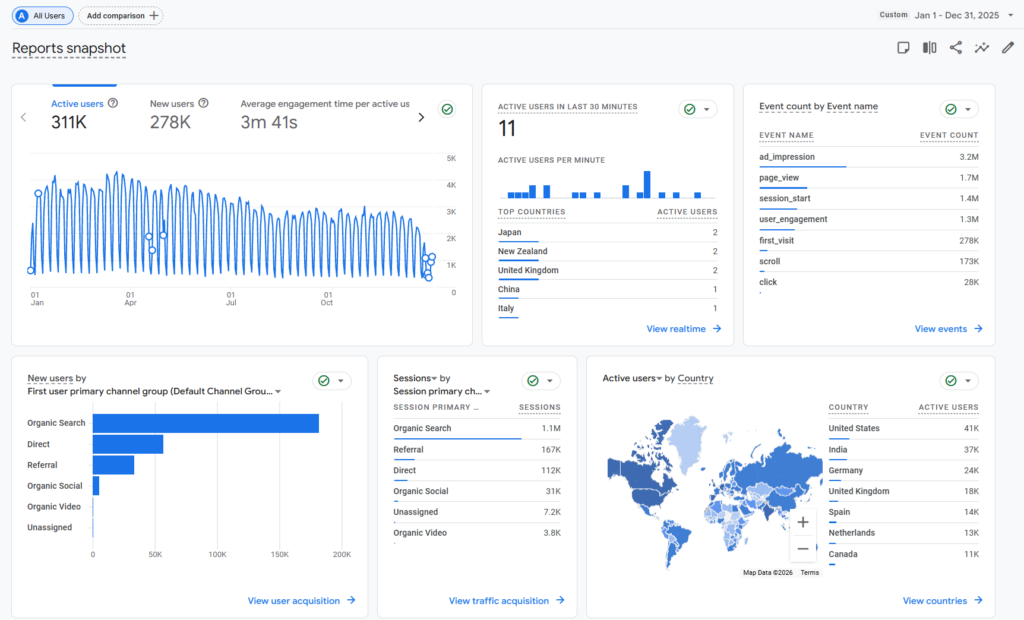
Task: Customize report with the pencil icon
Action: pos(1008,48)
